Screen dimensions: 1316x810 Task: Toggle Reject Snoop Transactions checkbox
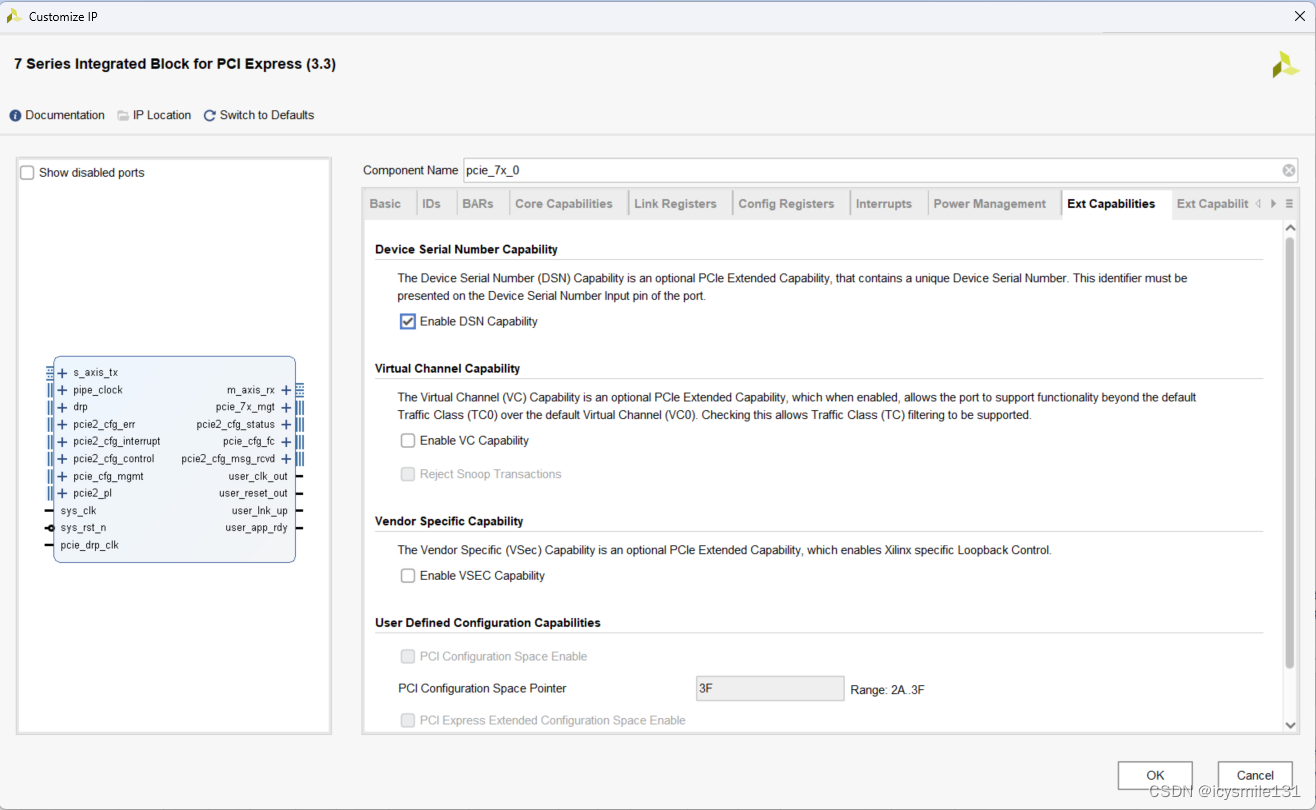pyautogui.click(x=408, y=474)
